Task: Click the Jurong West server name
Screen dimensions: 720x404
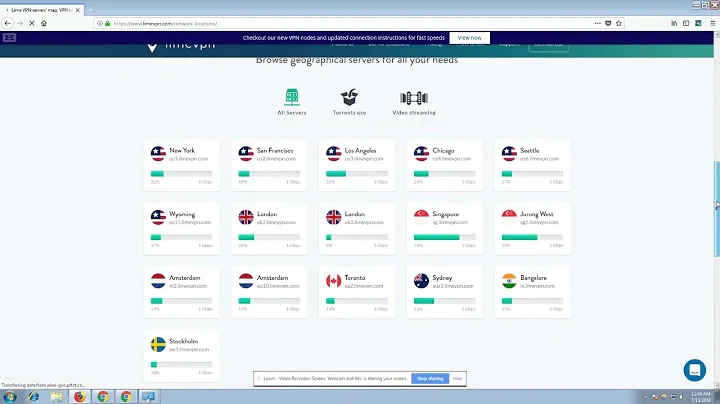Action: (x=537, y=214)
